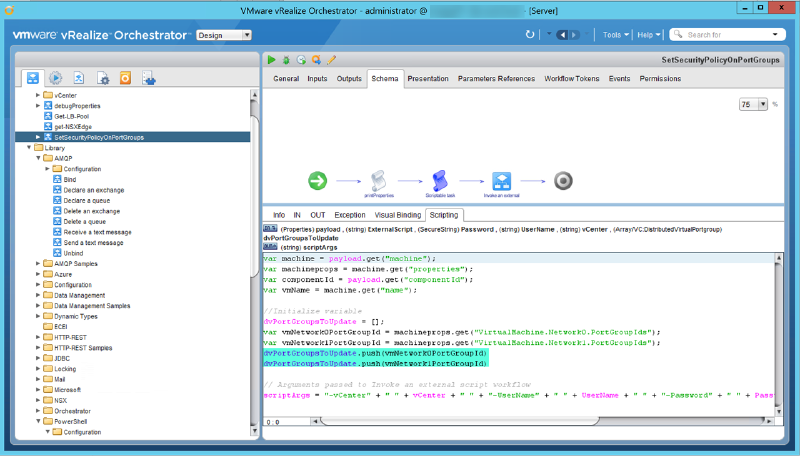800x456 pixels.
Task: Switch to the Outputs tab
Action: (349, 79)
